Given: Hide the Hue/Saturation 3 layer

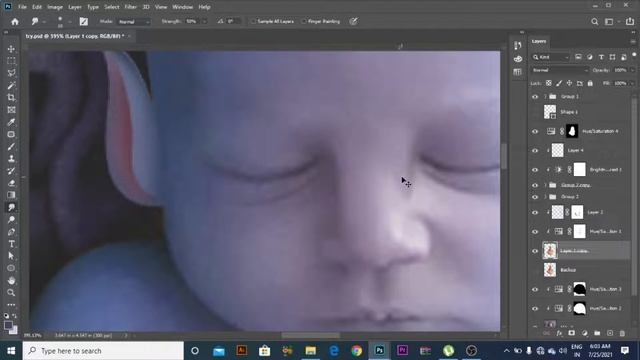Looking at the screenshot, I should (x=535, y=289).
